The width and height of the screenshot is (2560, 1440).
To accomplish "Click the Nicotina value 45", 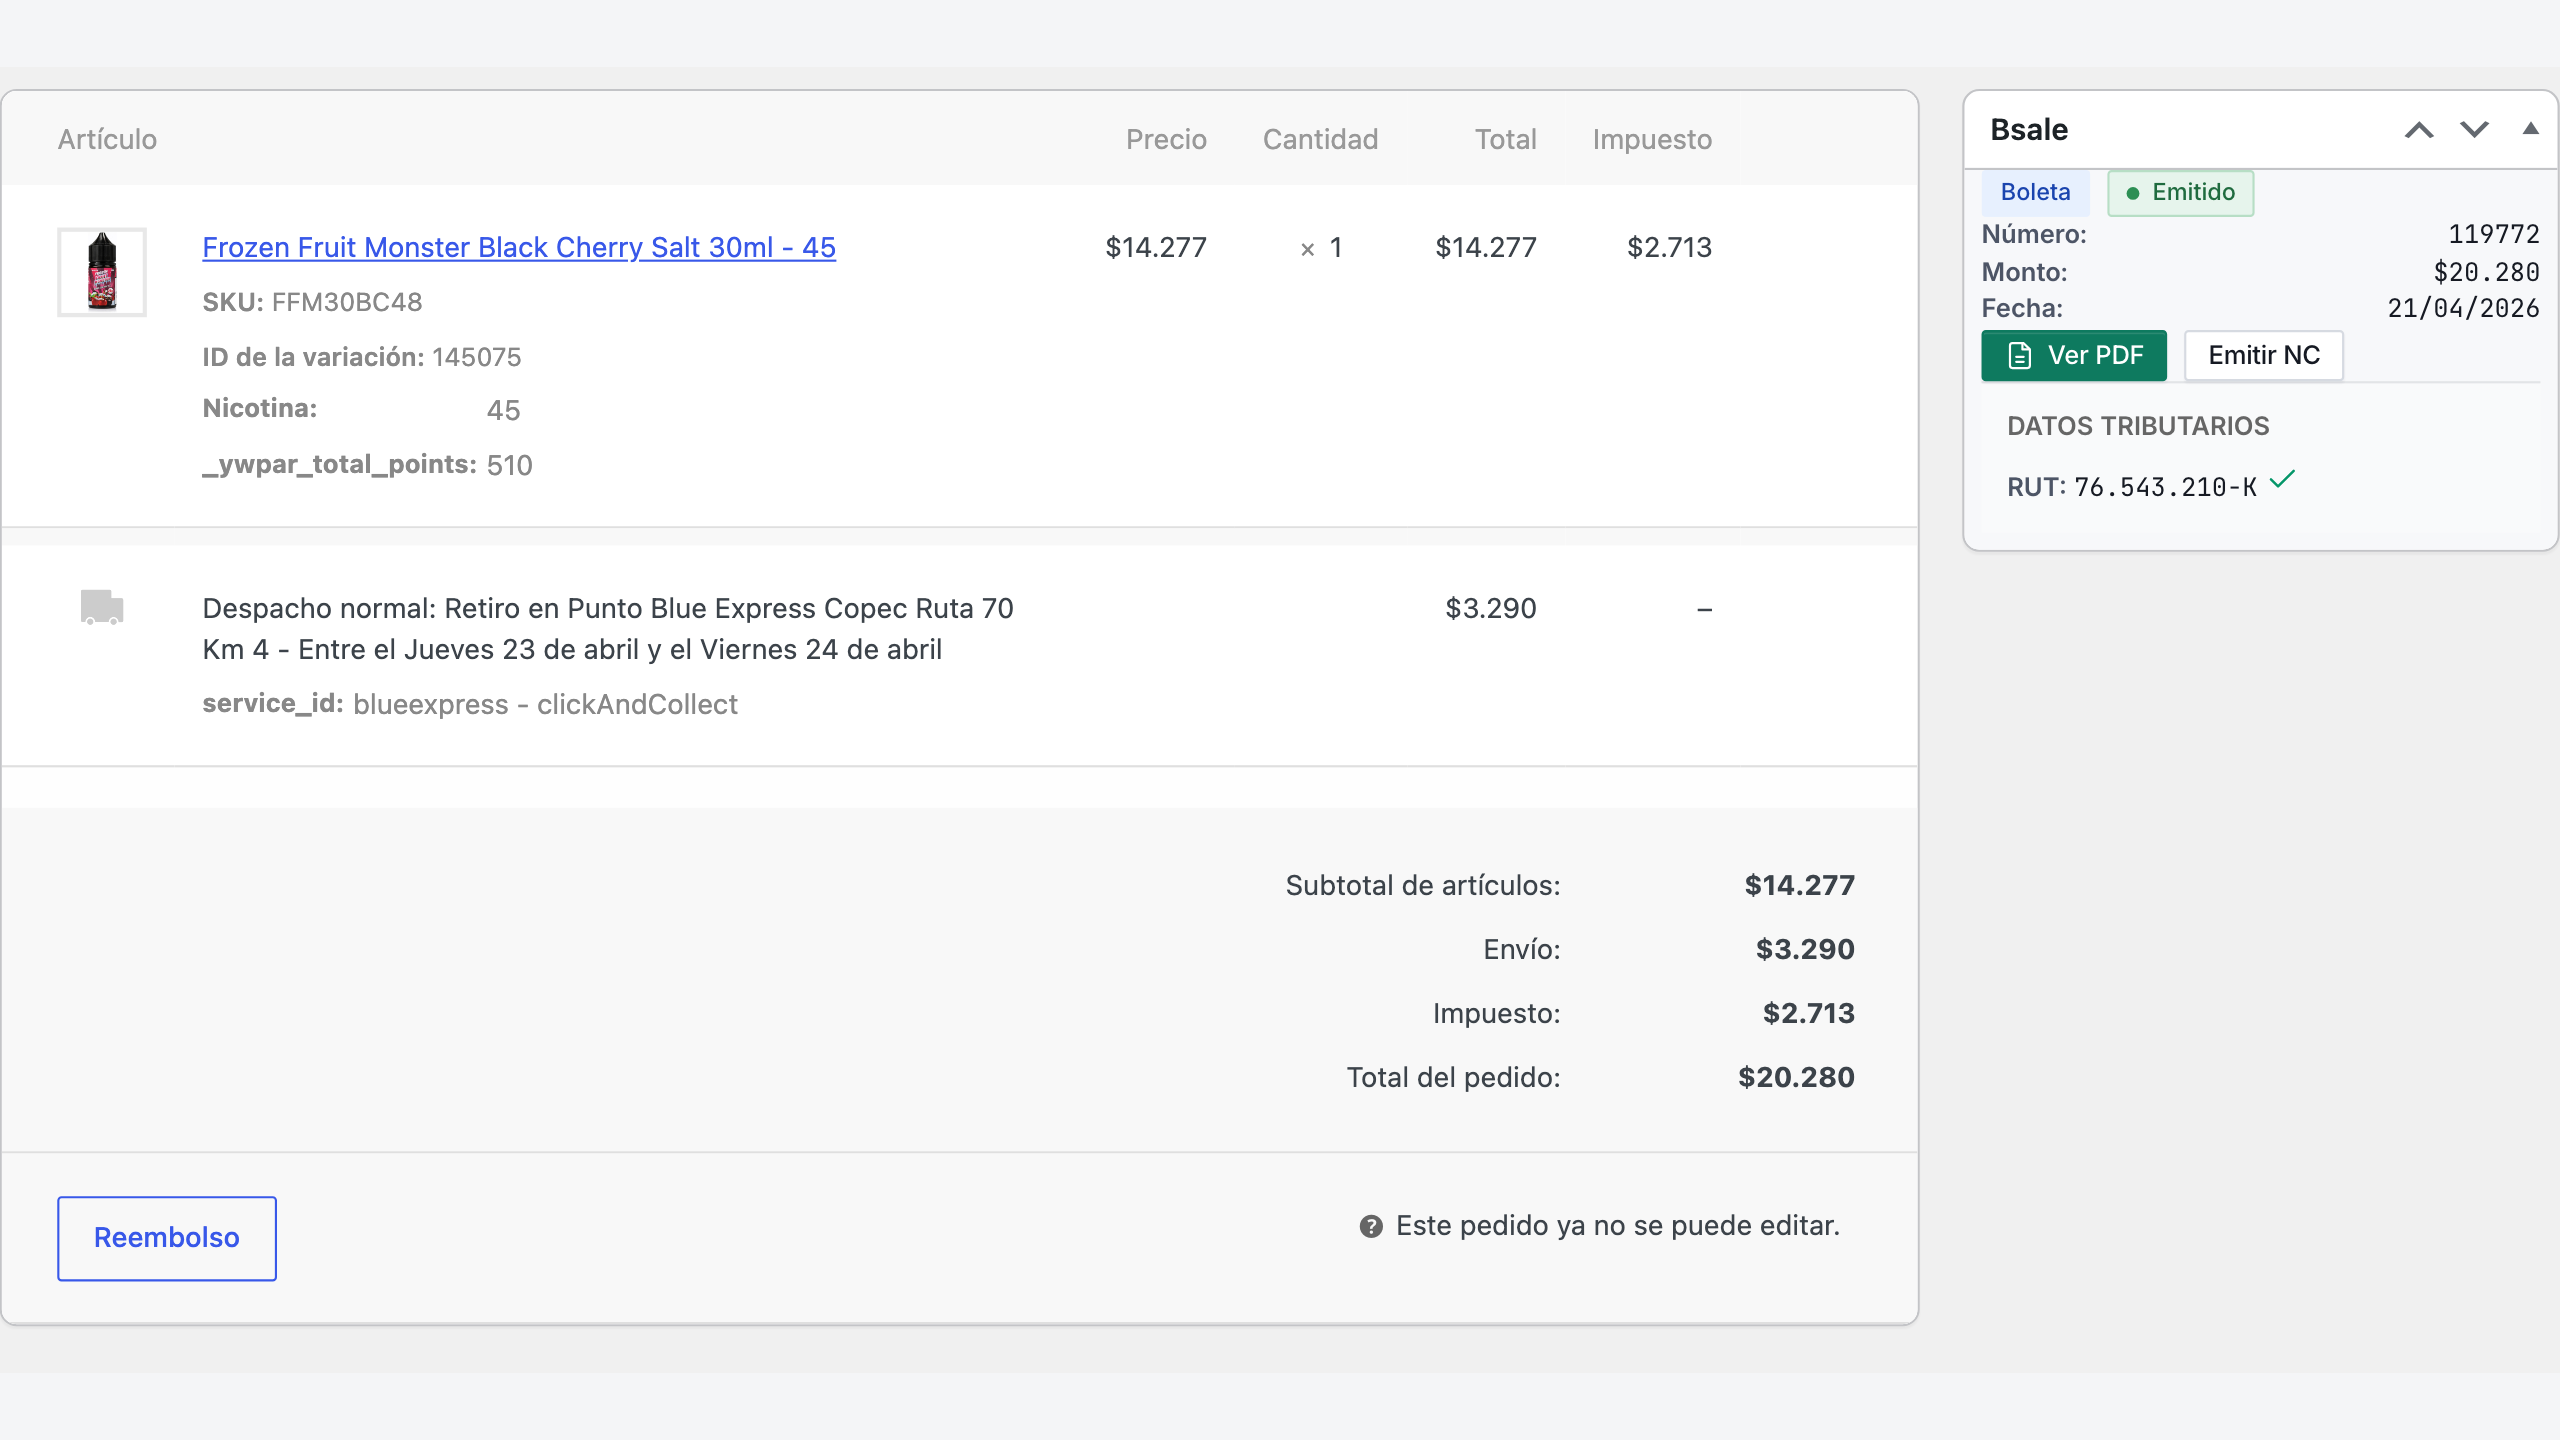I will click(x=503, y=410).
